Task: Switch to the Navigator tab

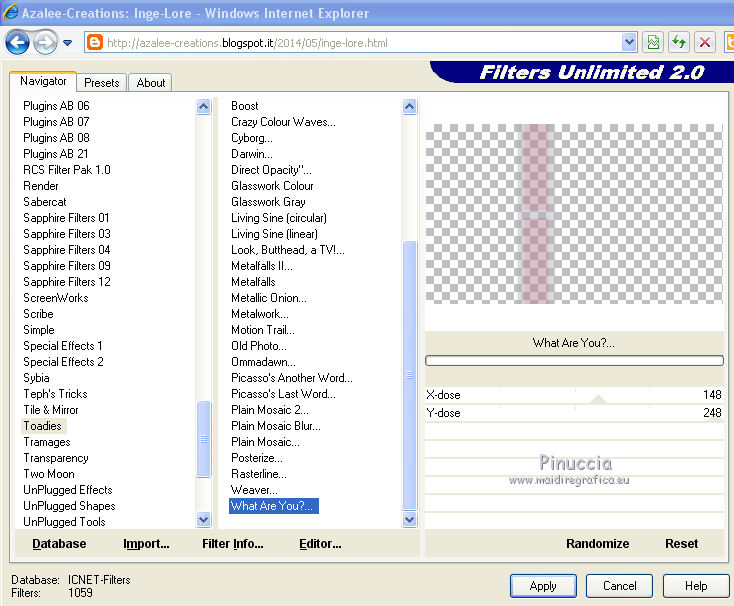Action: (43, 81)
